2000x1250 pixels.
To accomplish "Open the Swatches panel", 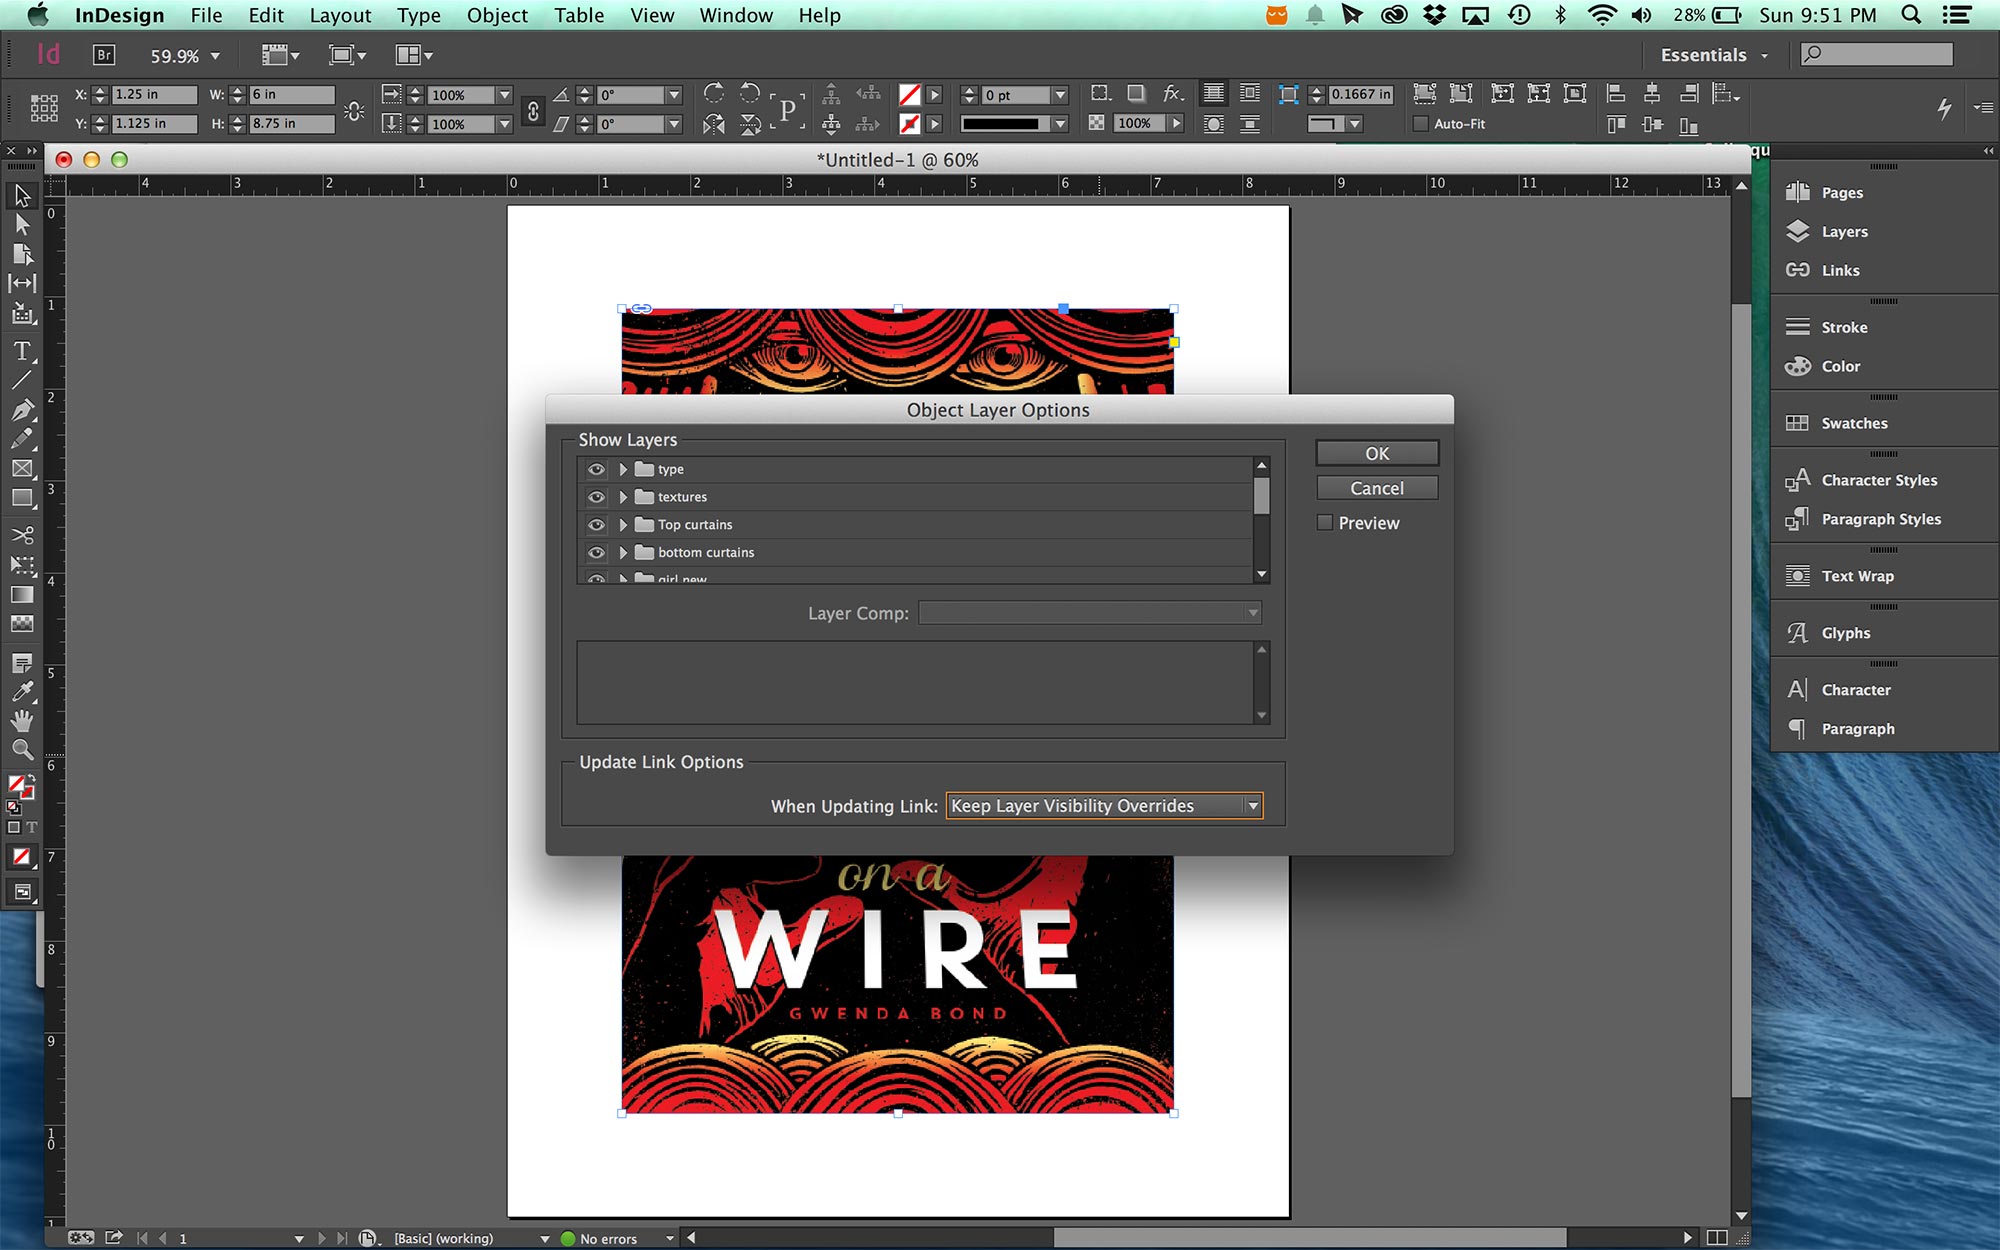I will click(1852, 423).
